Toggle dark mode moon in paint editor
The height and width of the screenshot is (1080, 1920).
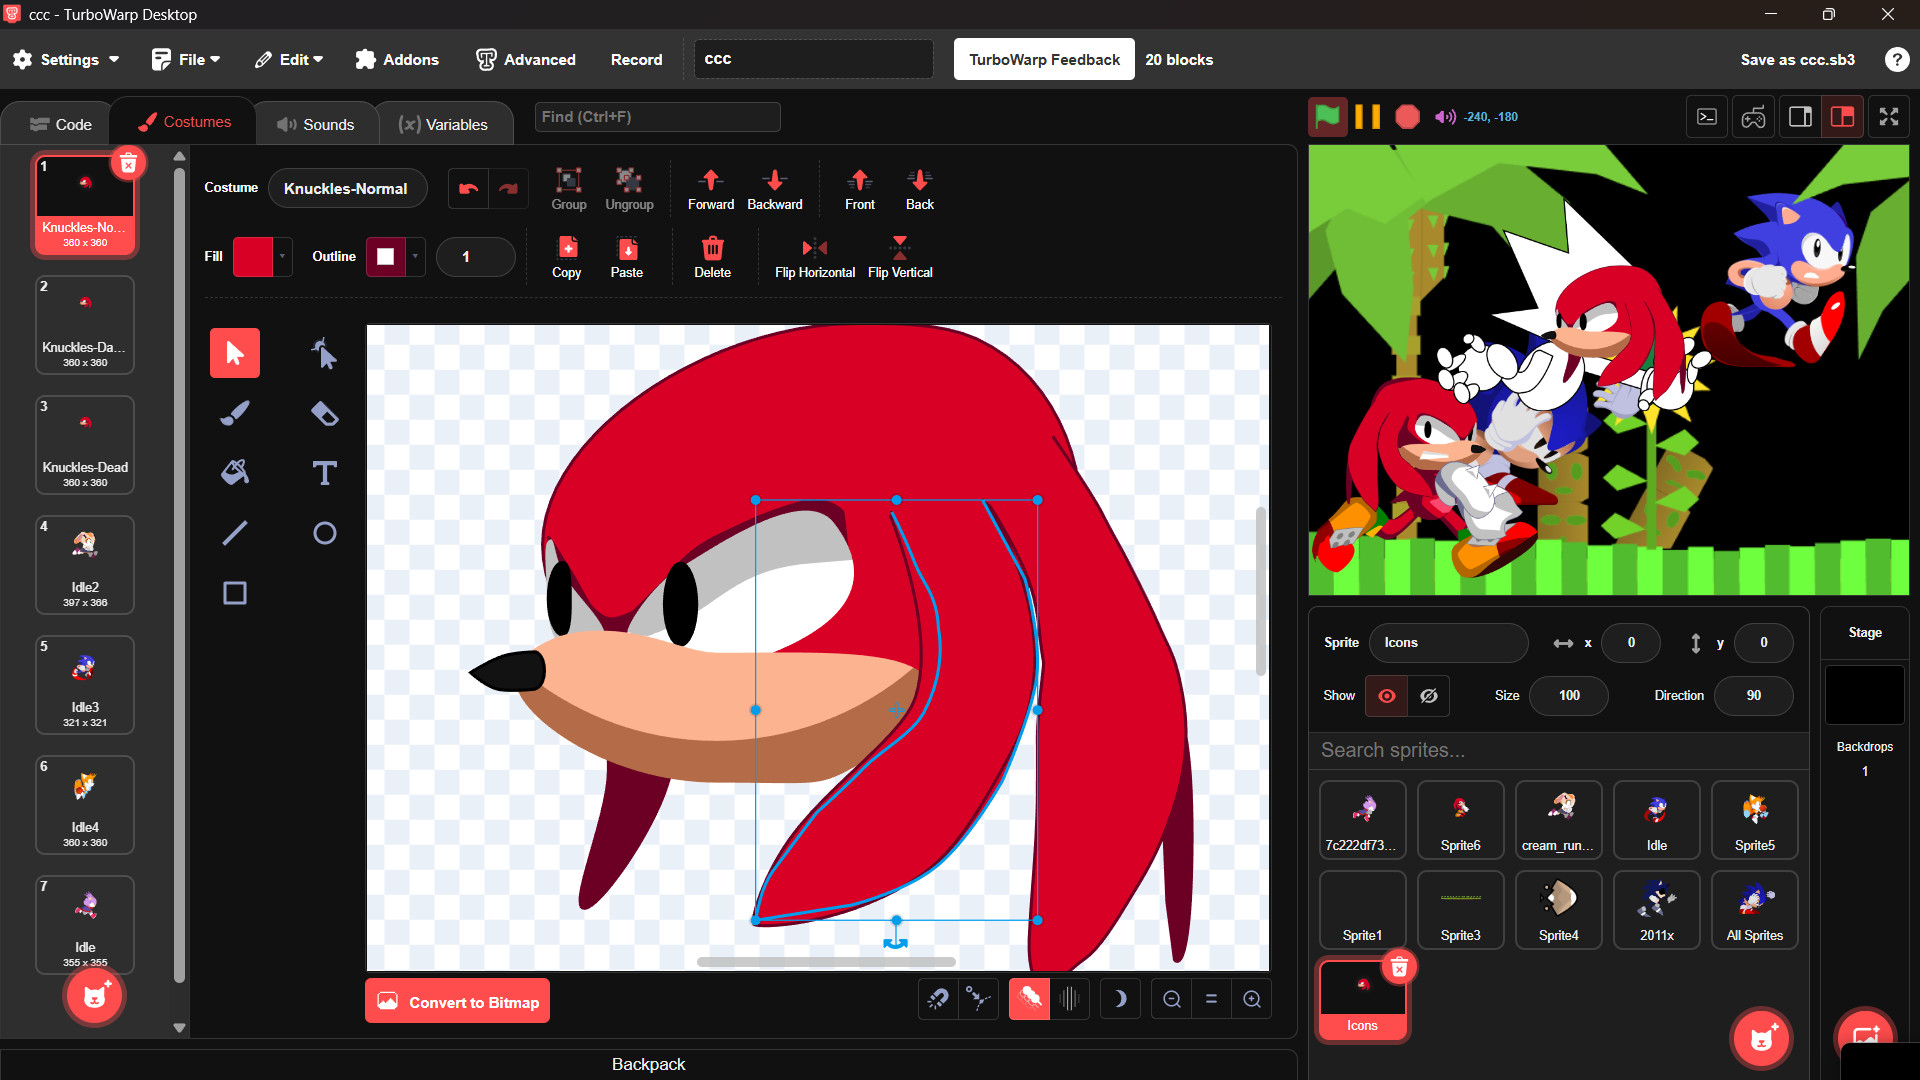tap(1120, 999)
